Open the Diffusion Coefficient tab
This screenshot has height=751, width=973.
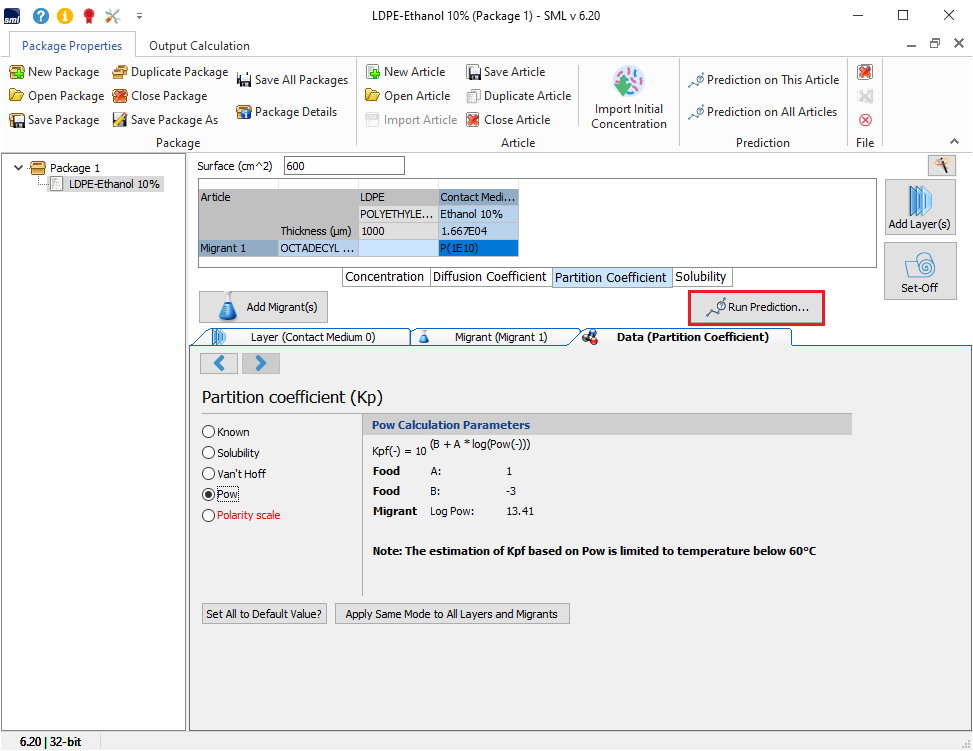[489, 277]
